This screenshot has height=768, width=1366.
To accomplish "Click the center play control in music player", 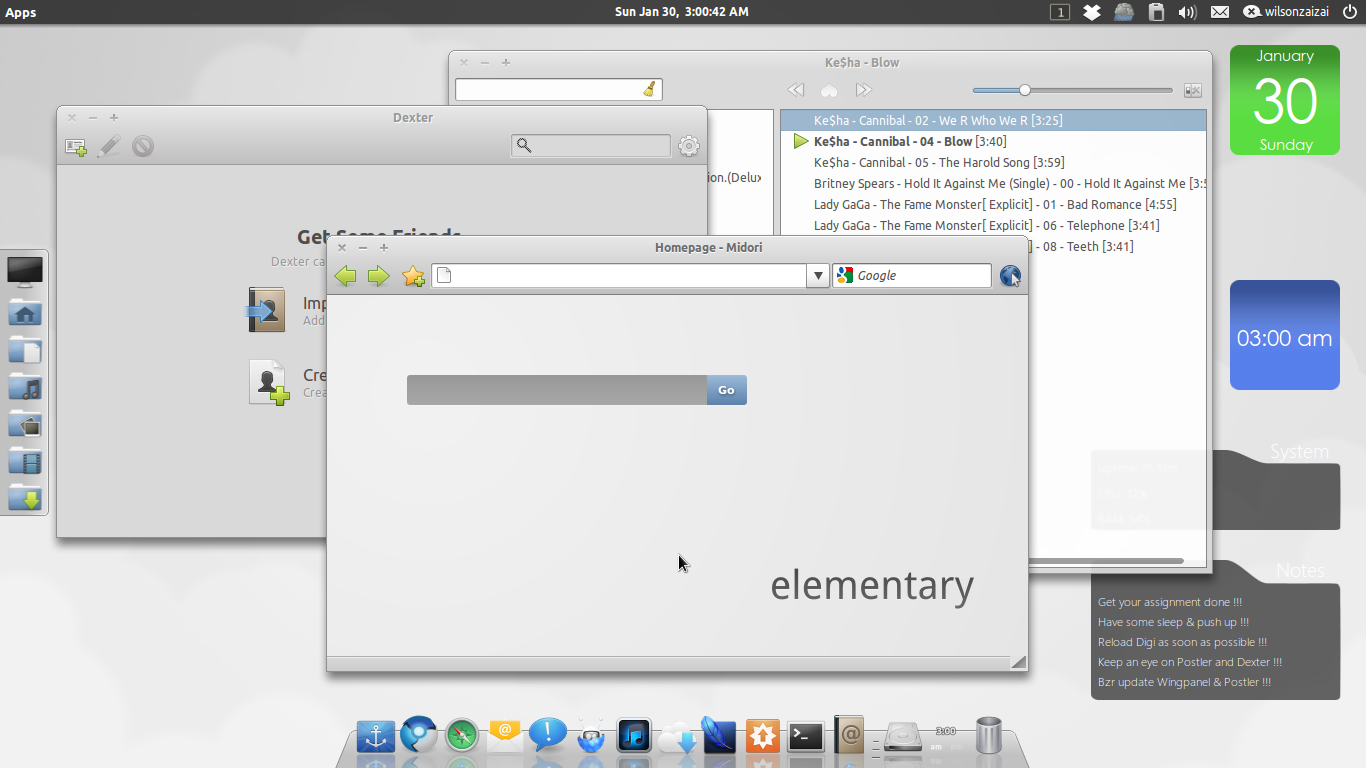I will (x=829, y=90).
